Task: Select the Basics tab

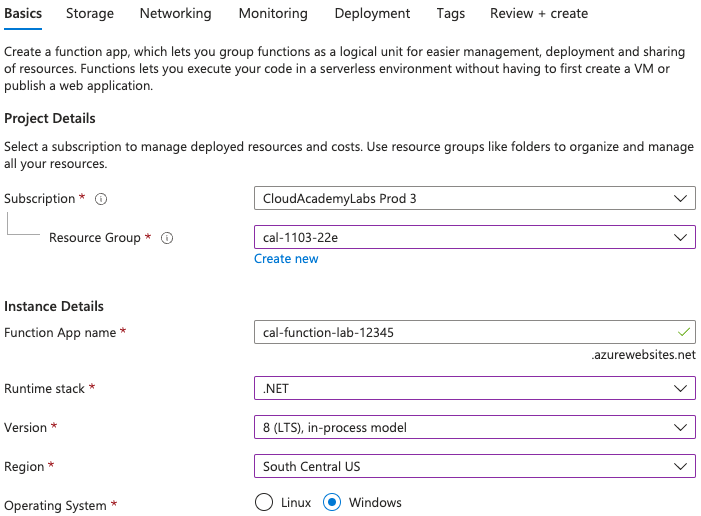Action: click(23, 14)
